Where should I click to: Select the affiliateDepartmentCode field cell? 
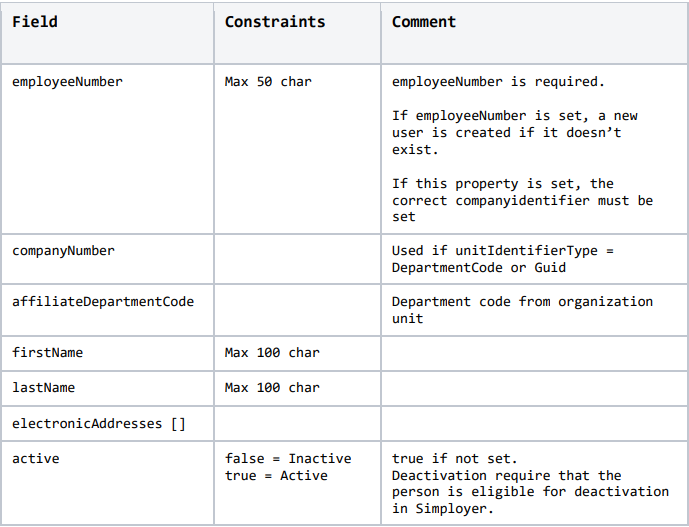coord(103,302)
